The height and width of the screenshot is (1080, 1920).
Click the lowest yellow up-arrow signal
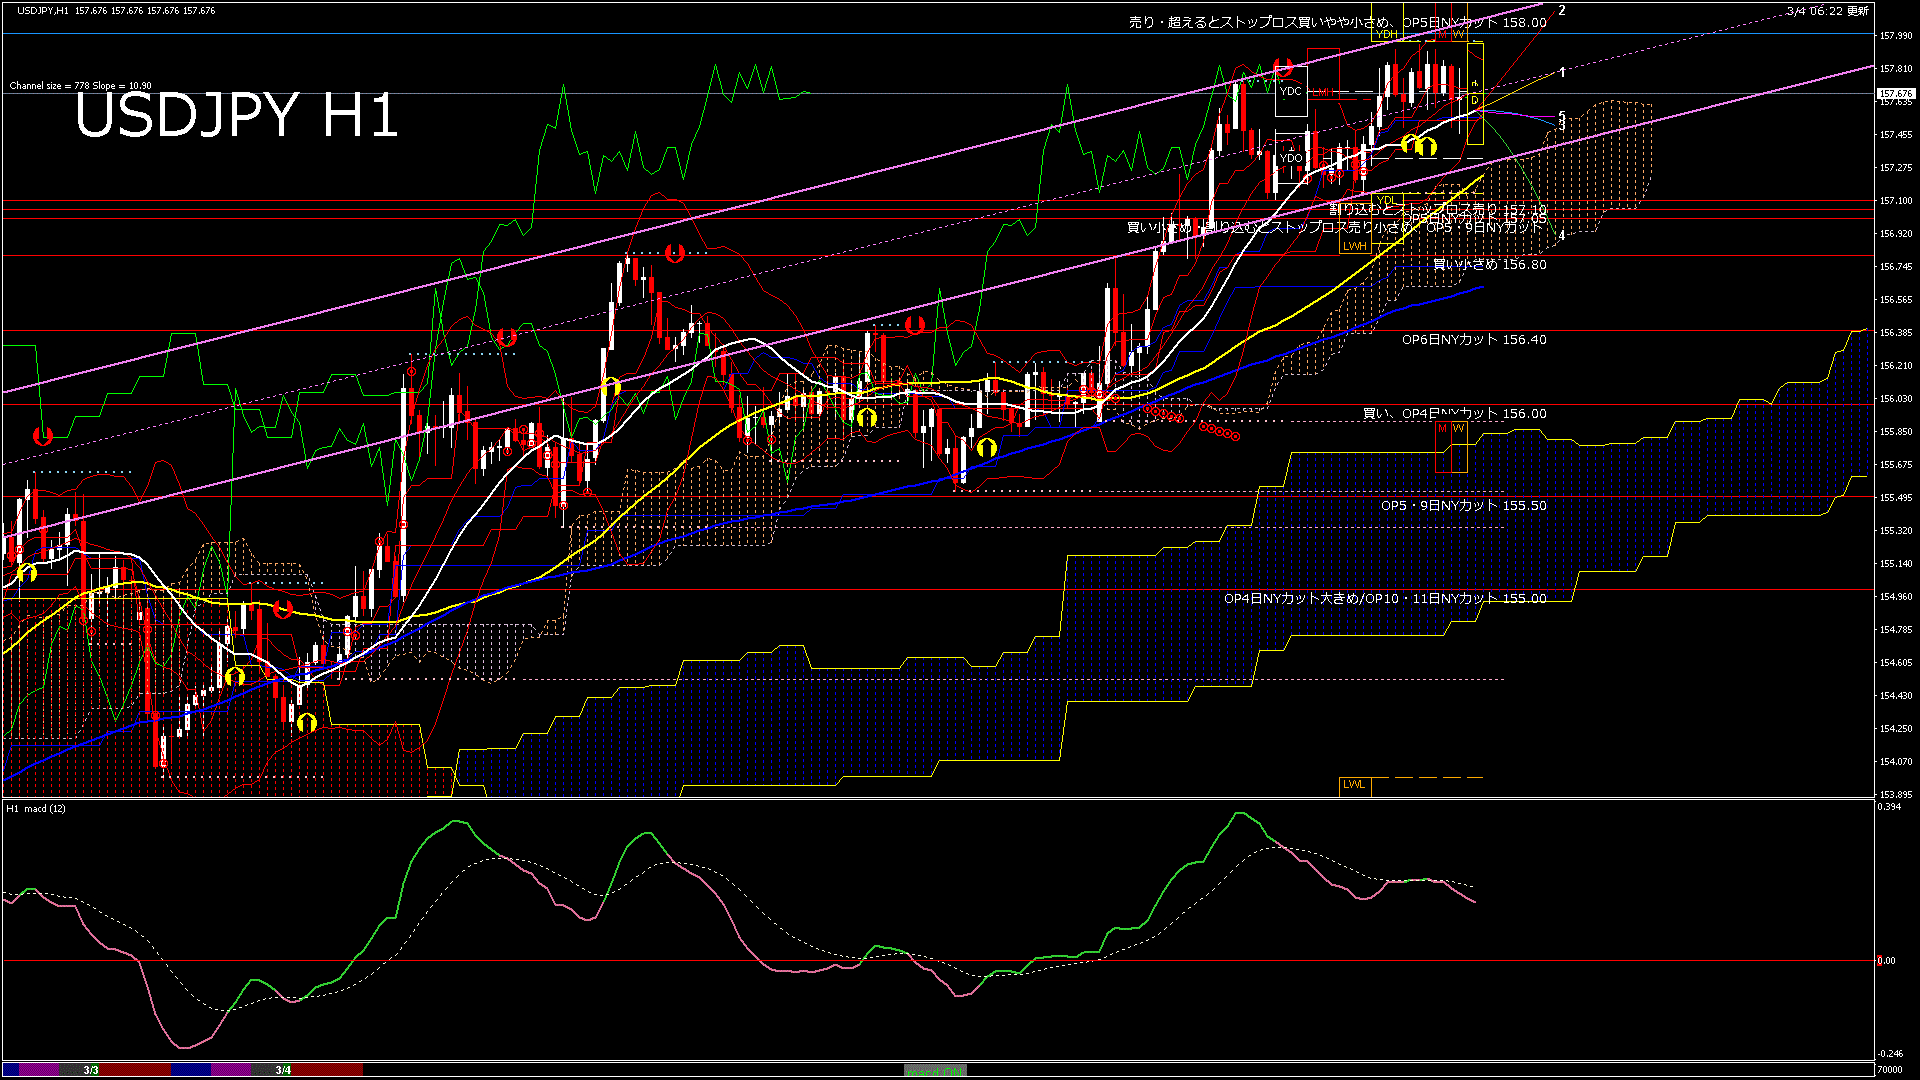(307, 722)
